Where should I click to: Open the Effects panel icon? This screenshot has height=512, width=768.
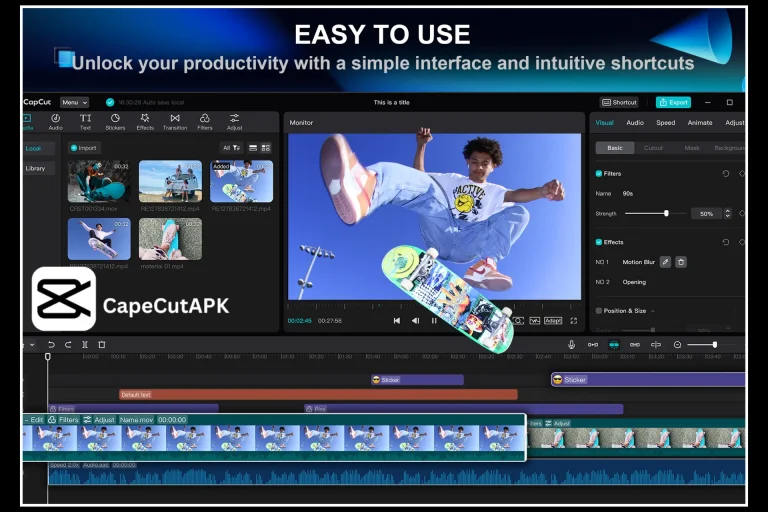145,122
